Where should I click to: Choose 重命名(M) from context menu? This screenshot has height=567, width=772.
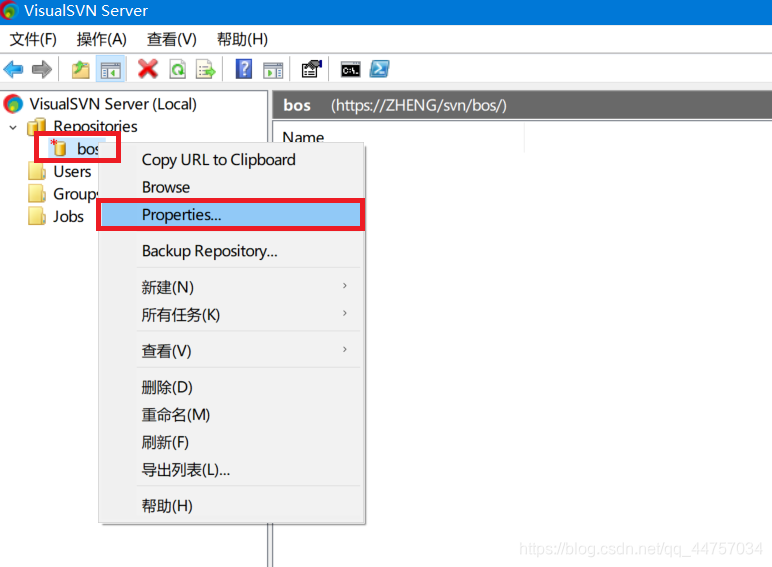[x=231, y=415]
